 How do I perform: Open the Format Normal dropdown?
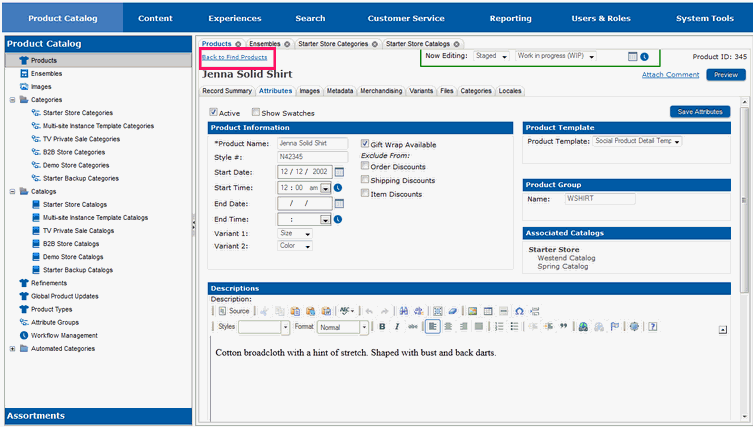343,327
